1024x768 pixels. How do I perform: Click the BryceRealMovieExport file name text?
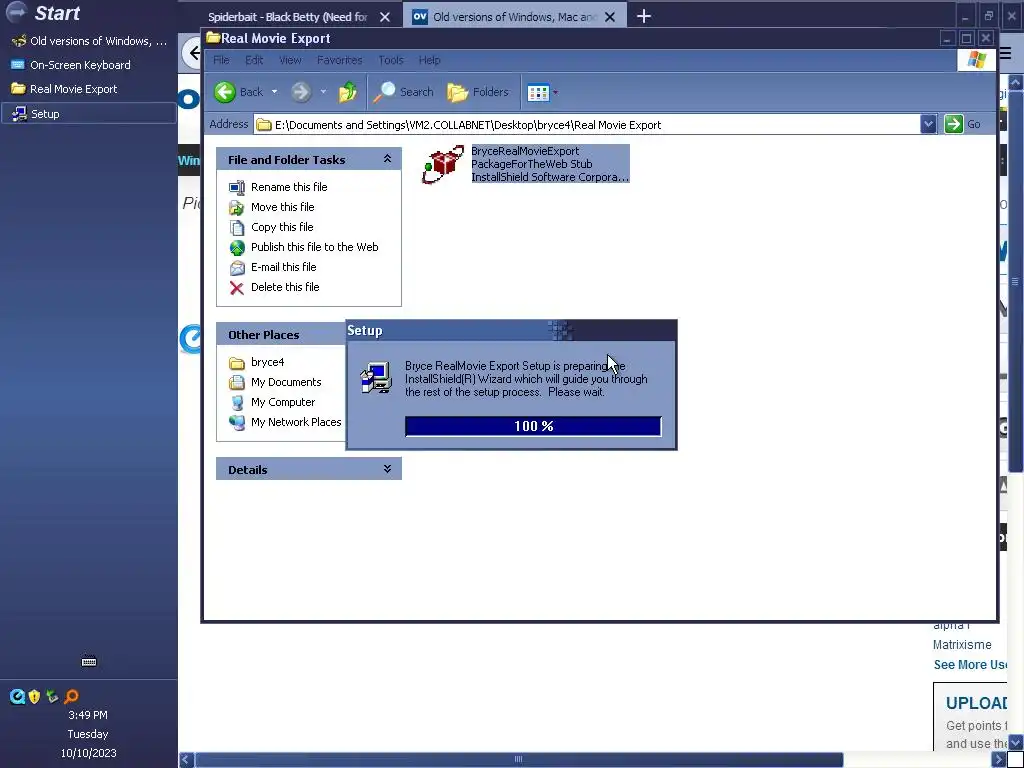tap(525, 151)
